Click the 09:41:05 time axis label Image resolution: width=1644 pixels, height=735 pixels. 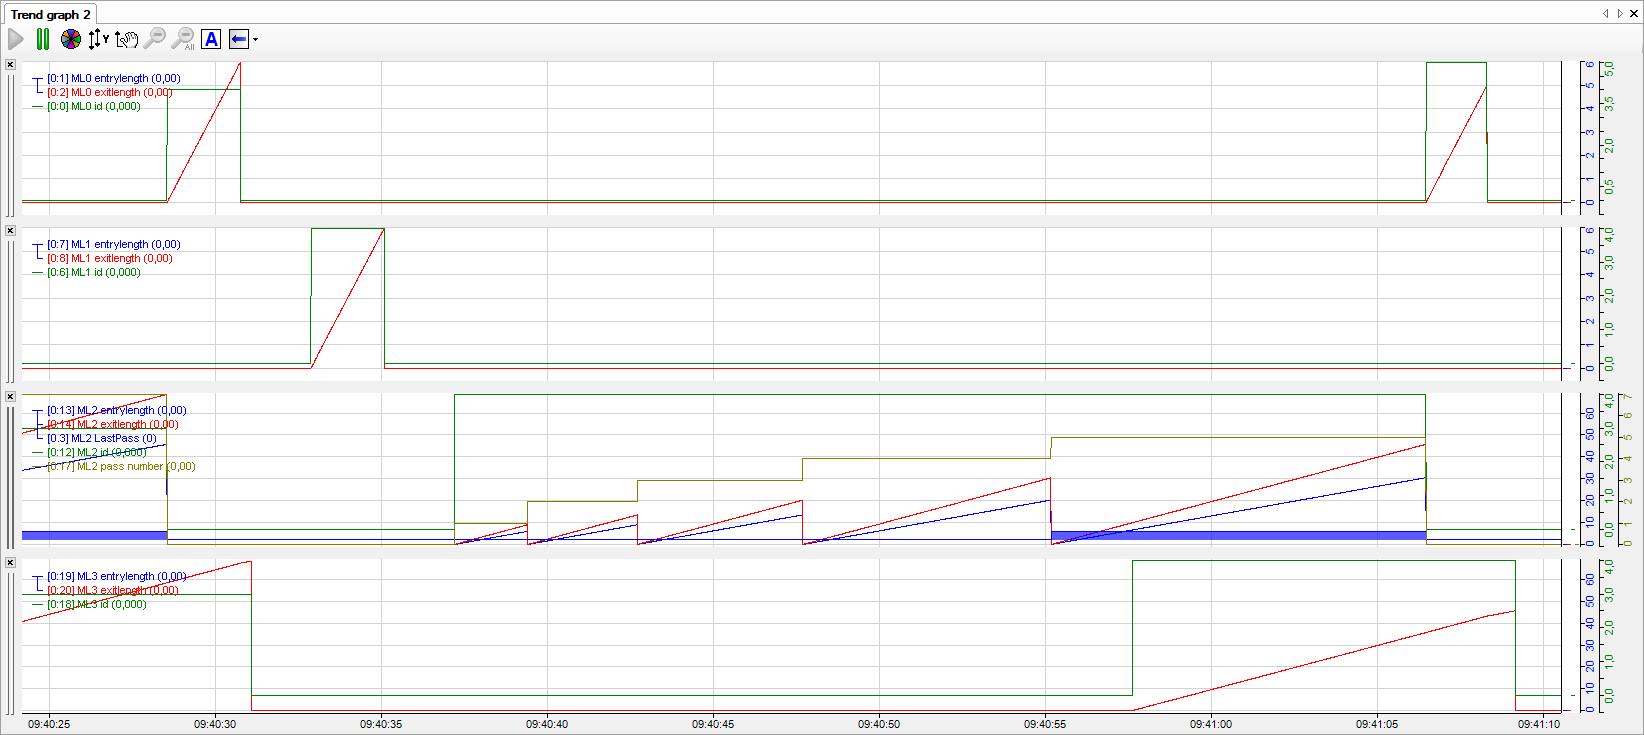tap(1377, 724)
